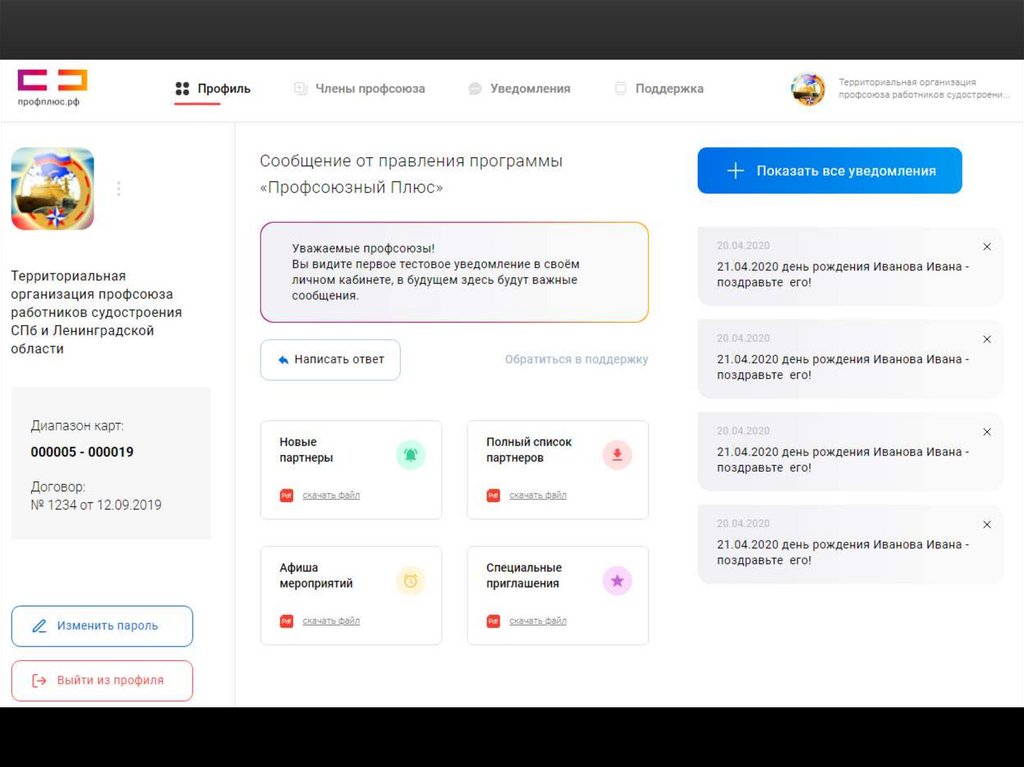This screenshot has height=767, width=1024.
Task: Open the Профиль tab
Action: click(x=213, y=88)
